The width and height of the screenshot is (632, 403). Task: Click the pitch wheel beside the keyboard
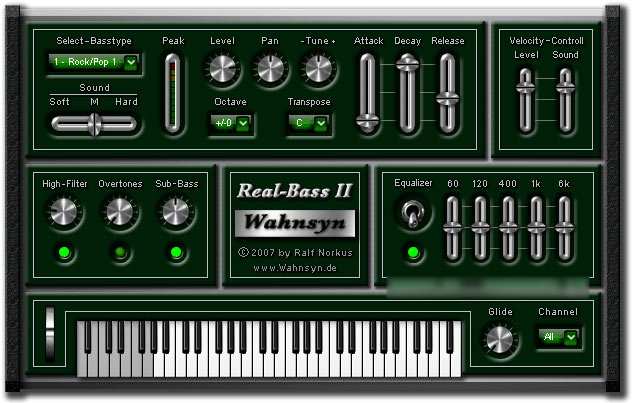click(x=50, y=334)
